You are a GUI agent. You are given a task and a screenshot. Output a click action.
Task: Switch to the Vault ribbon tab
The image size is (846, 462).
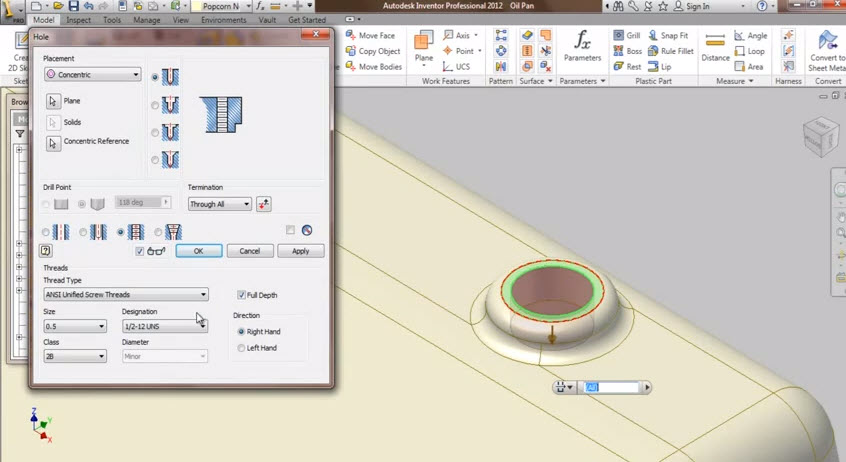[267, 20]
